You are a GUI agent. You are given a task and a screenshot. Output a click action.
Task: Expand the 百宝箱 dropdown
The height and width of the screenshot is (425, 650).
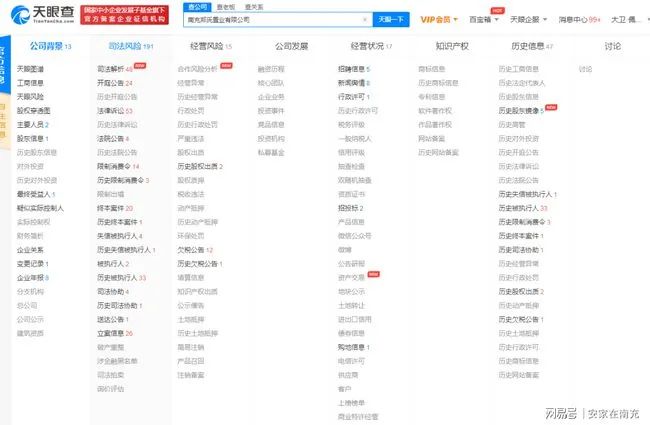click(x=484, y=19)
